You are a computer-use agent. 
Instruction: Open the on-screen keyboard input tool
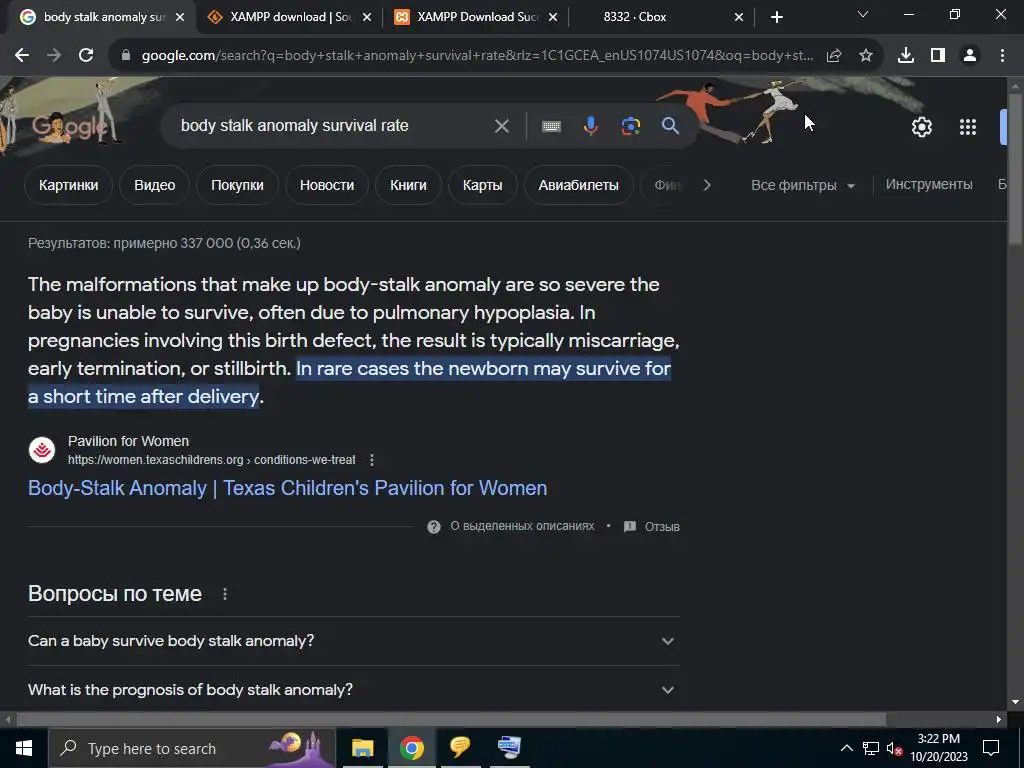click(551, 126)
